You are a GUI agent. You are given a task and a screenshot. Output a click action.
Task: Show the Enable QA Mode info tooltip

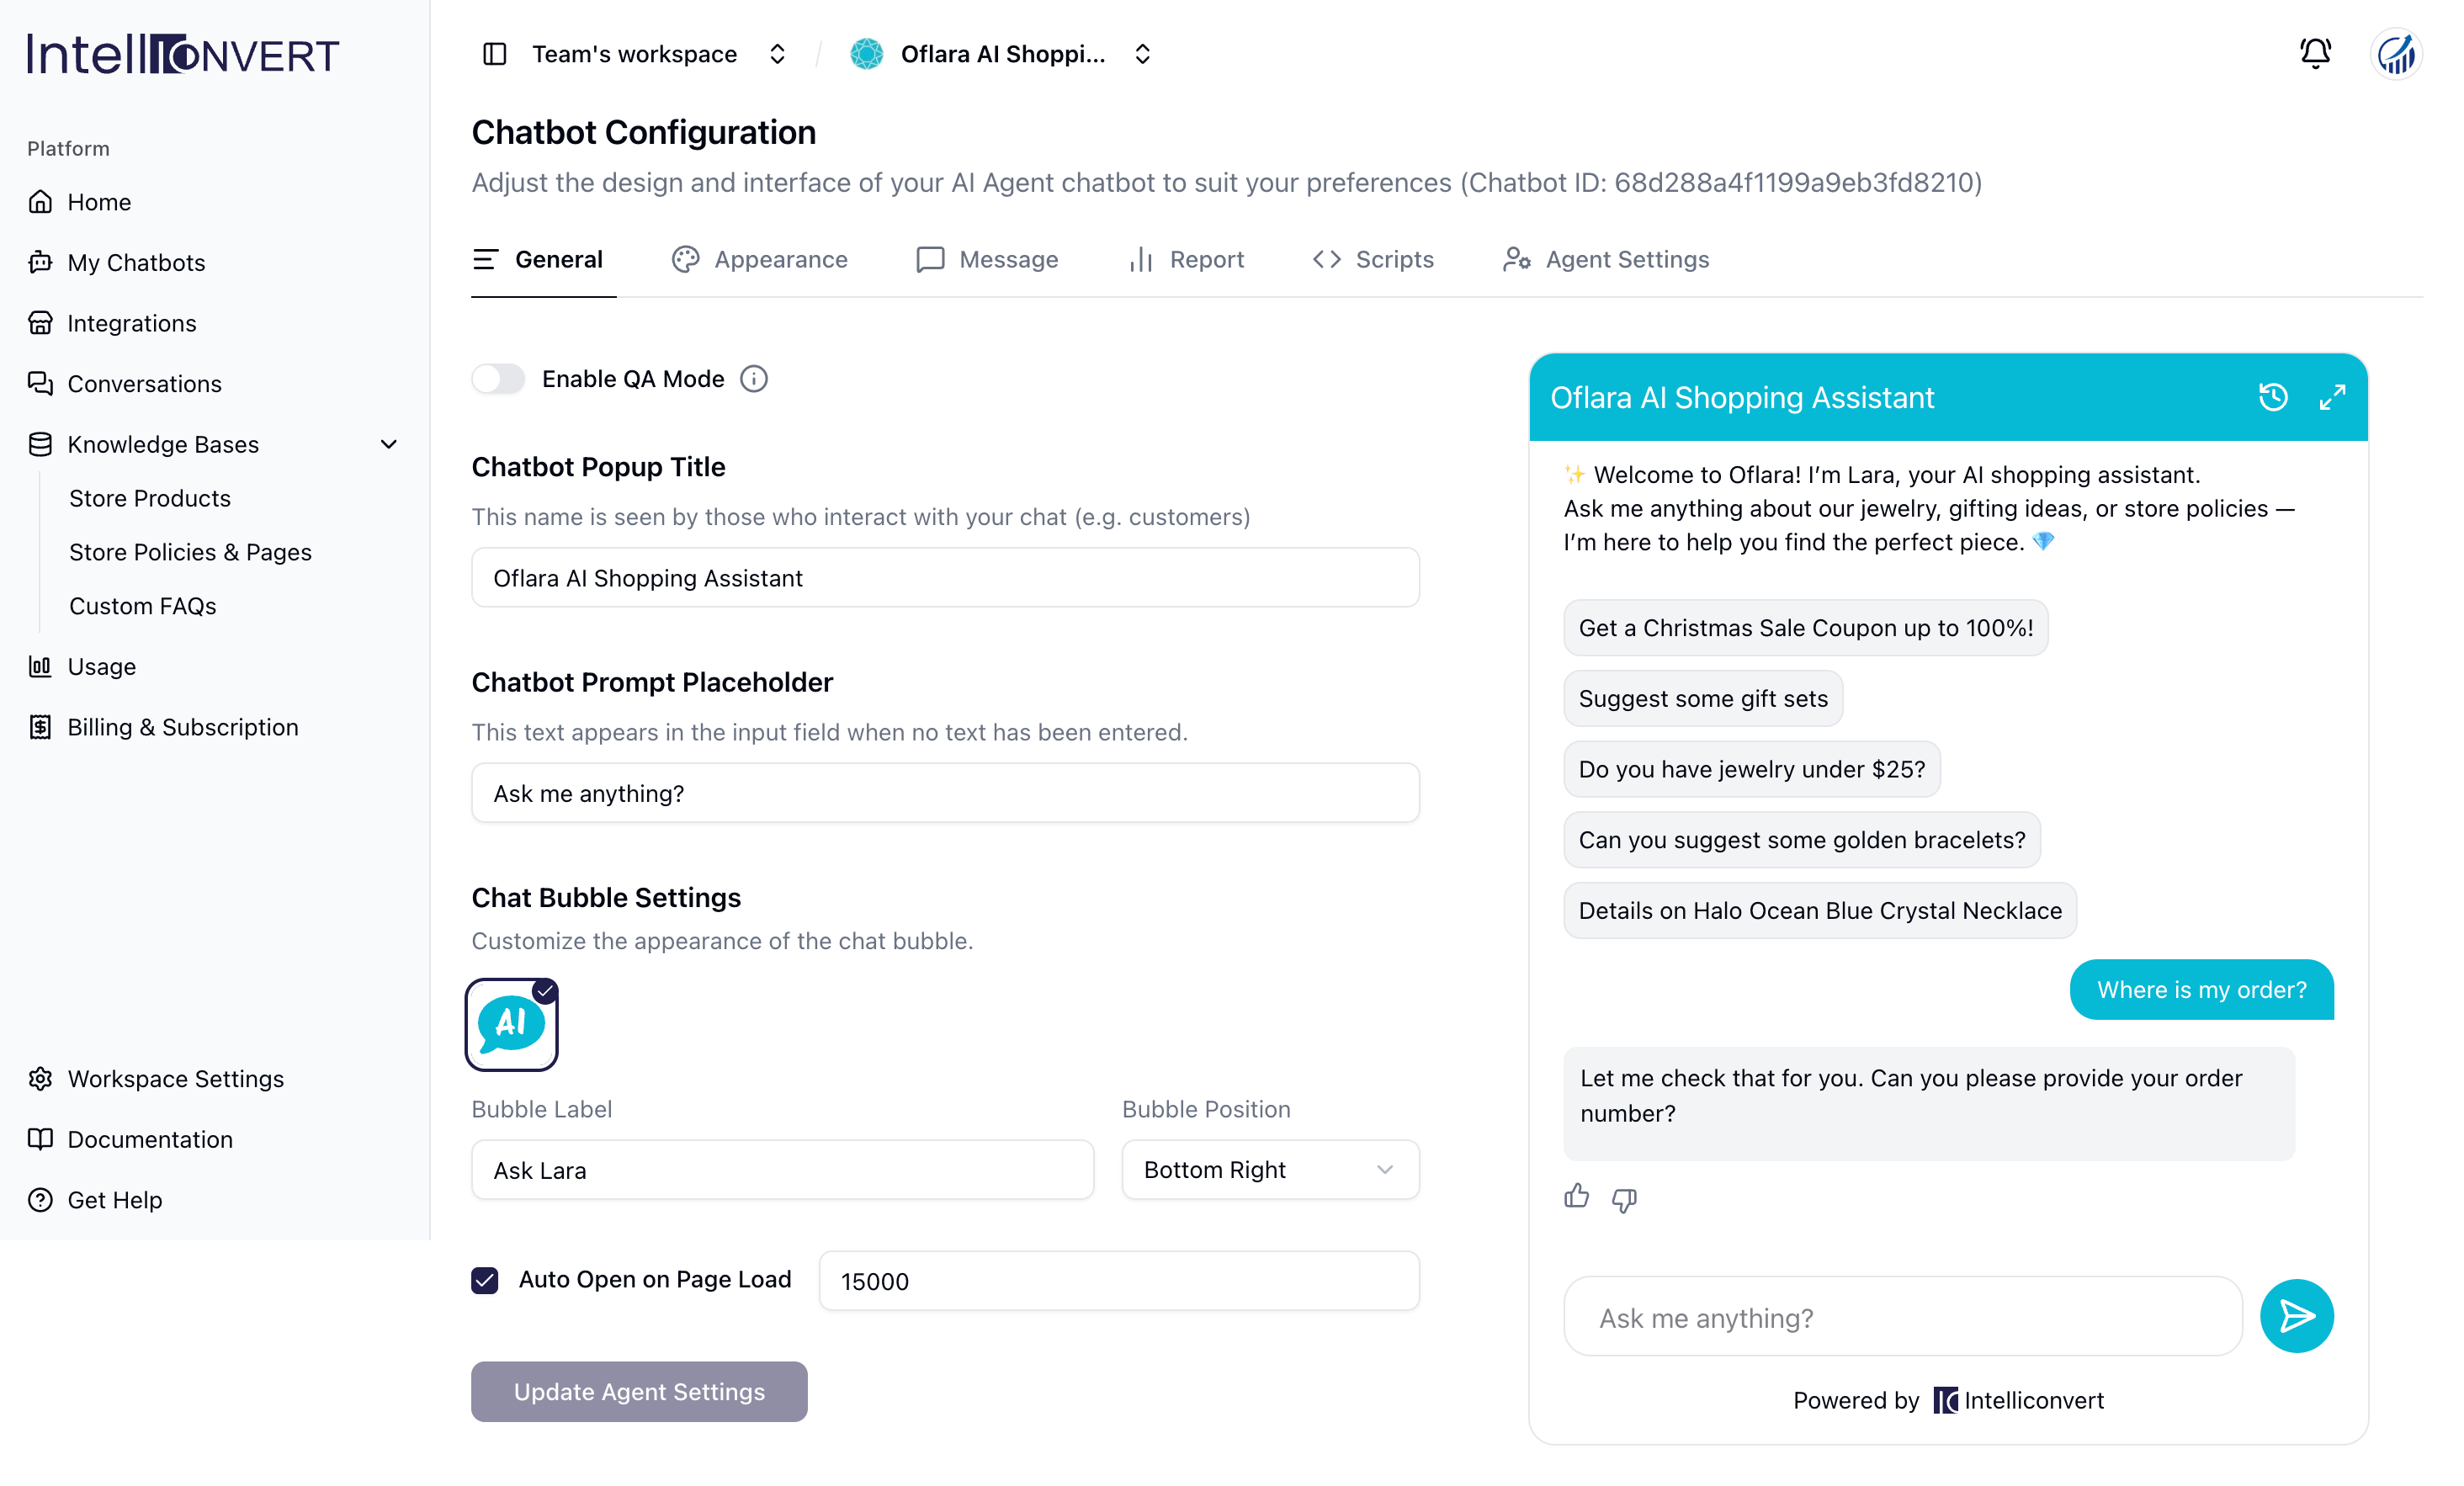[754, 379]
